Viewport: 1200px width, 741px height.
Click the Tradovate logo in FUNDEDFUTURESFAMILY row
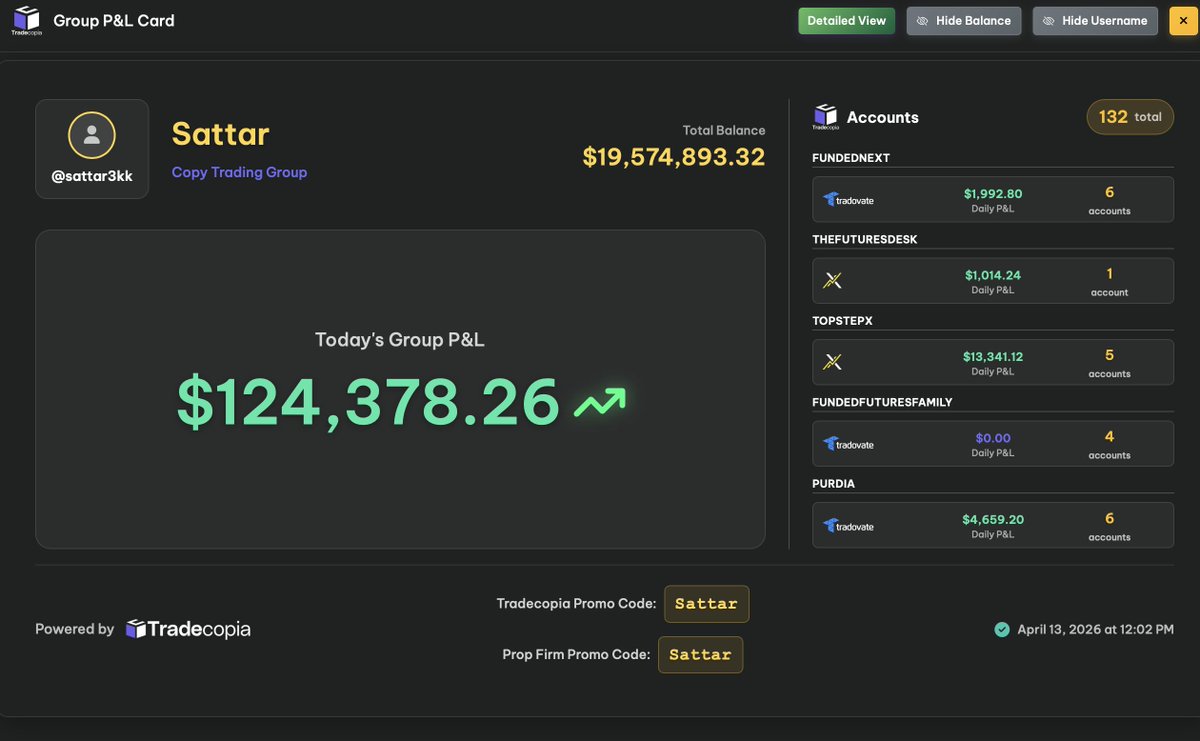(848, 444)
